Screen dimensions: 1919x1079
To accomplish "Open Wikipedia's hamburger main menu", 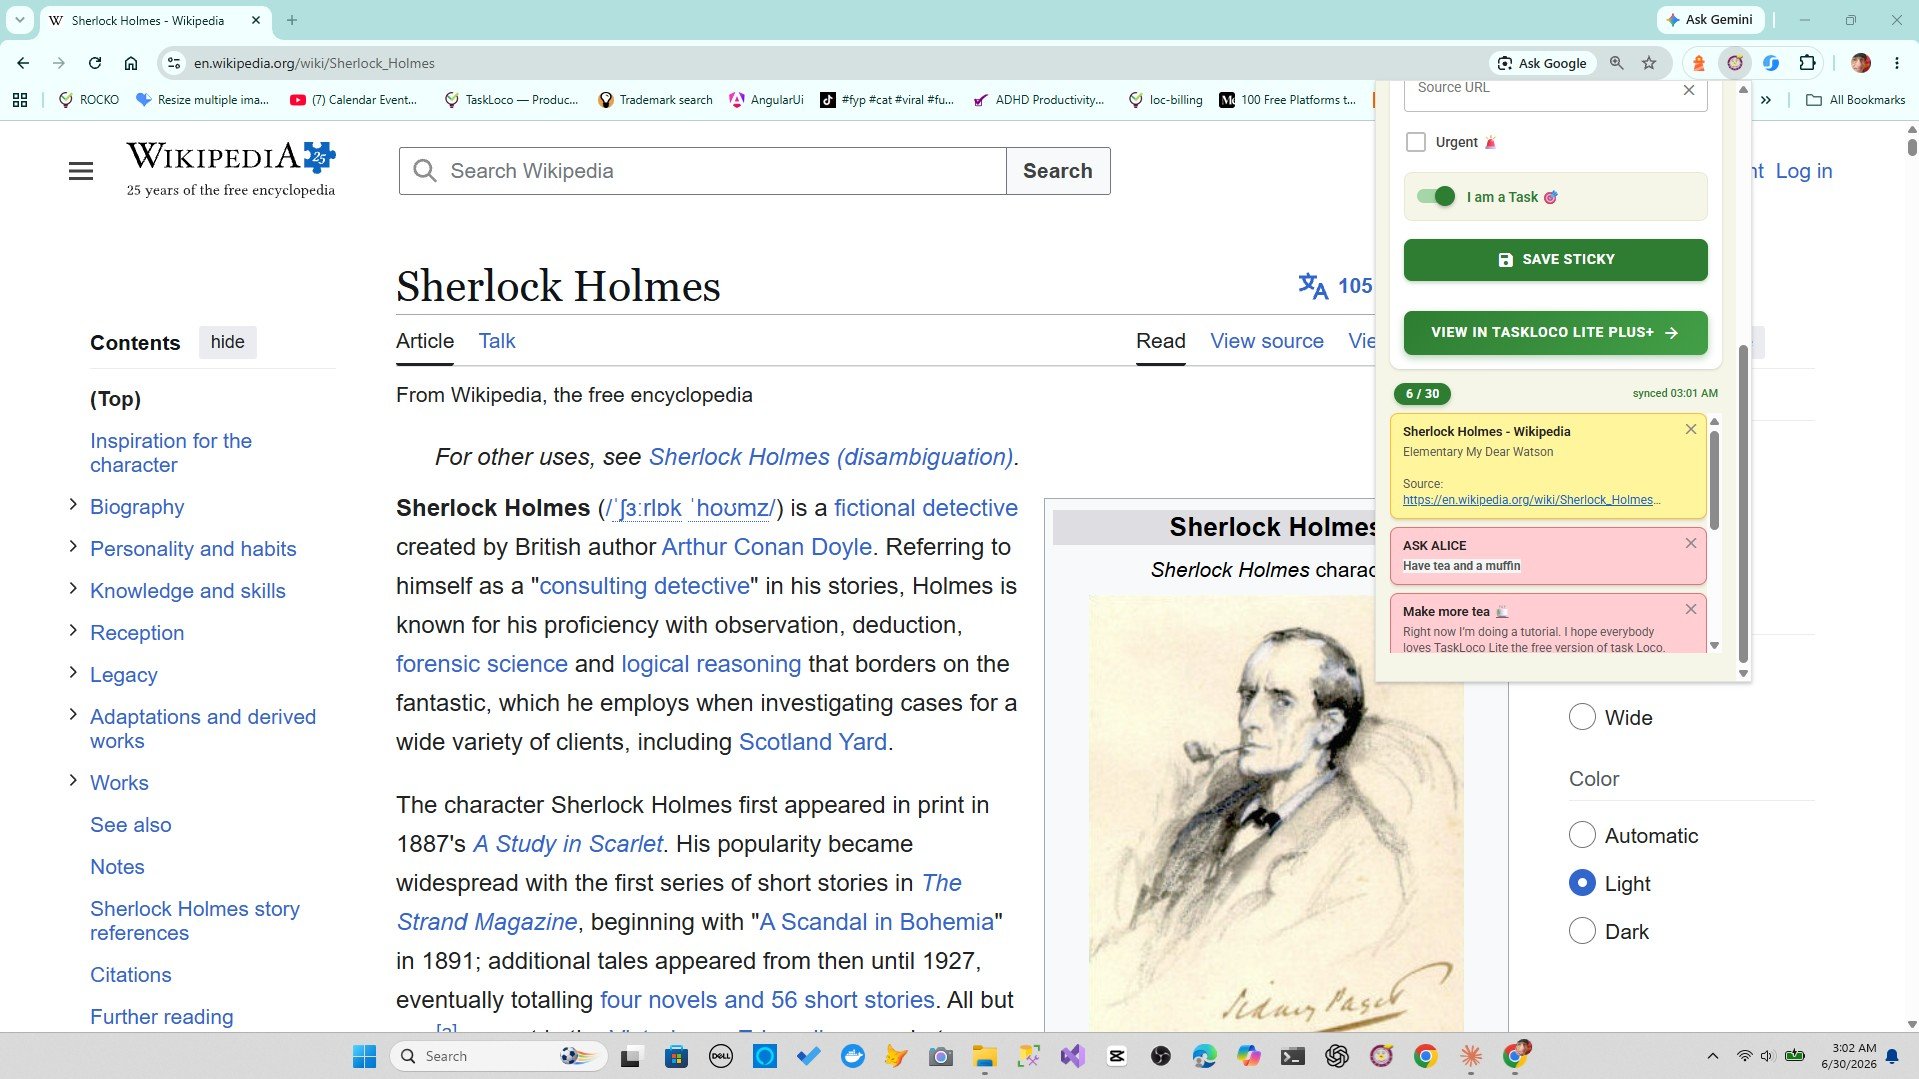I will click(81, 171).
